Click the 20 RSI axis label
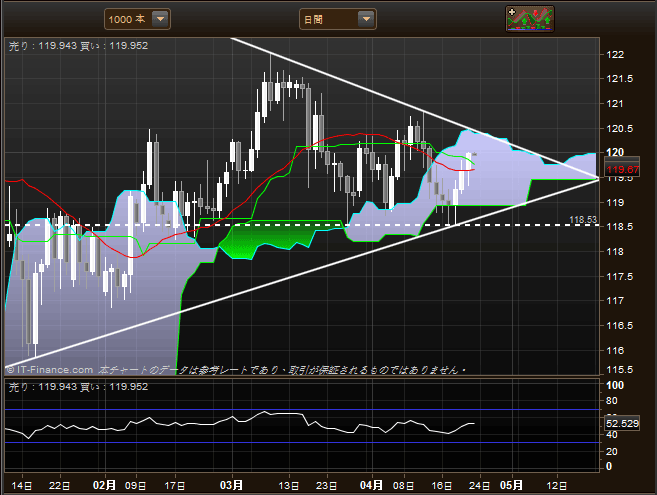Image resolution: width=657 pixels, height=495 pixels. click(612, 452)
